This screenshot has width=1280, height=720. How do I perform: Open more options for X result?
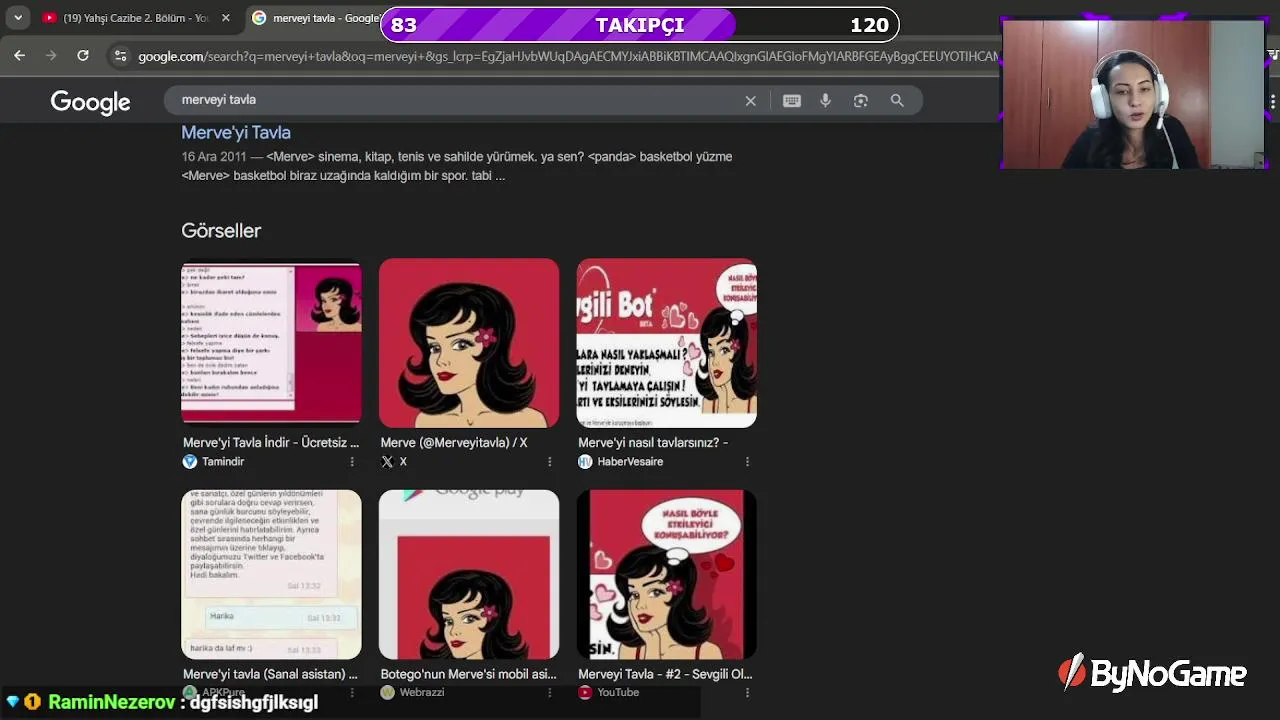[x=549, y=462]
